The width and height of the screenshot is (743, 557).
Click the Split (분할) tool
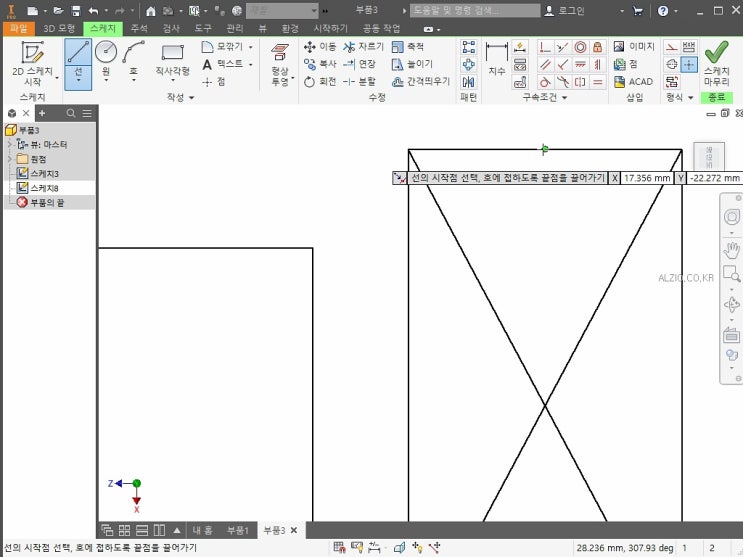coord(359,82)
